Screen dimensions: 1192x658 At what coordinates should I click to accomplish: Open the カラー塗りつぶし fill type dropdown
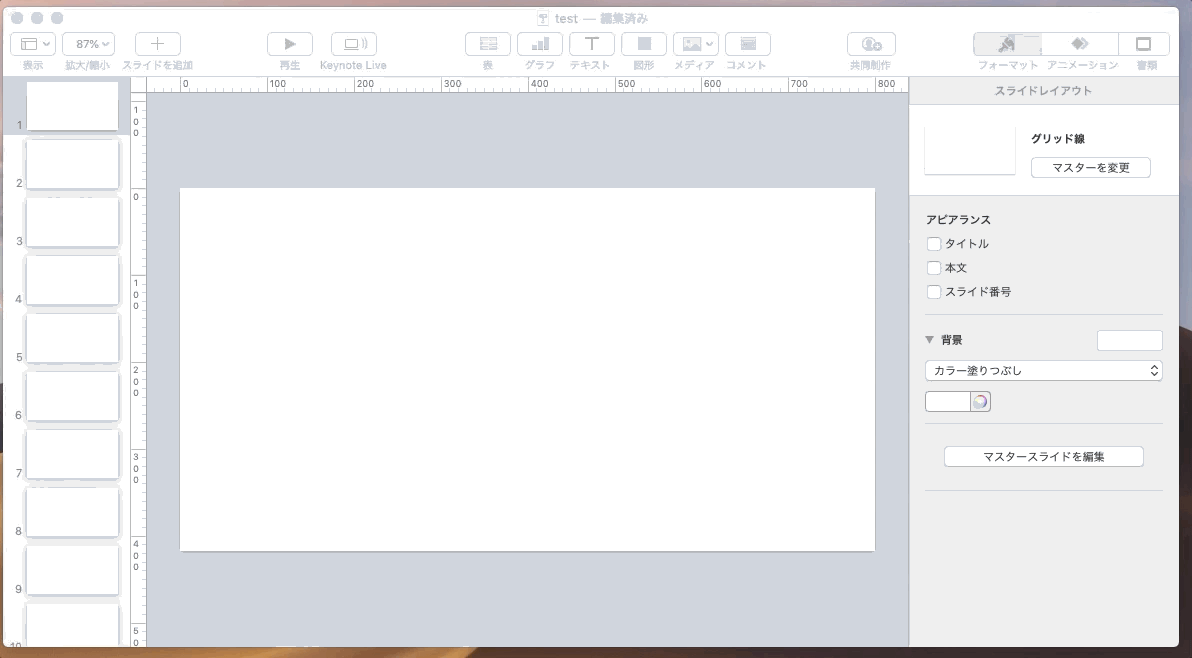coord(1043,371)
